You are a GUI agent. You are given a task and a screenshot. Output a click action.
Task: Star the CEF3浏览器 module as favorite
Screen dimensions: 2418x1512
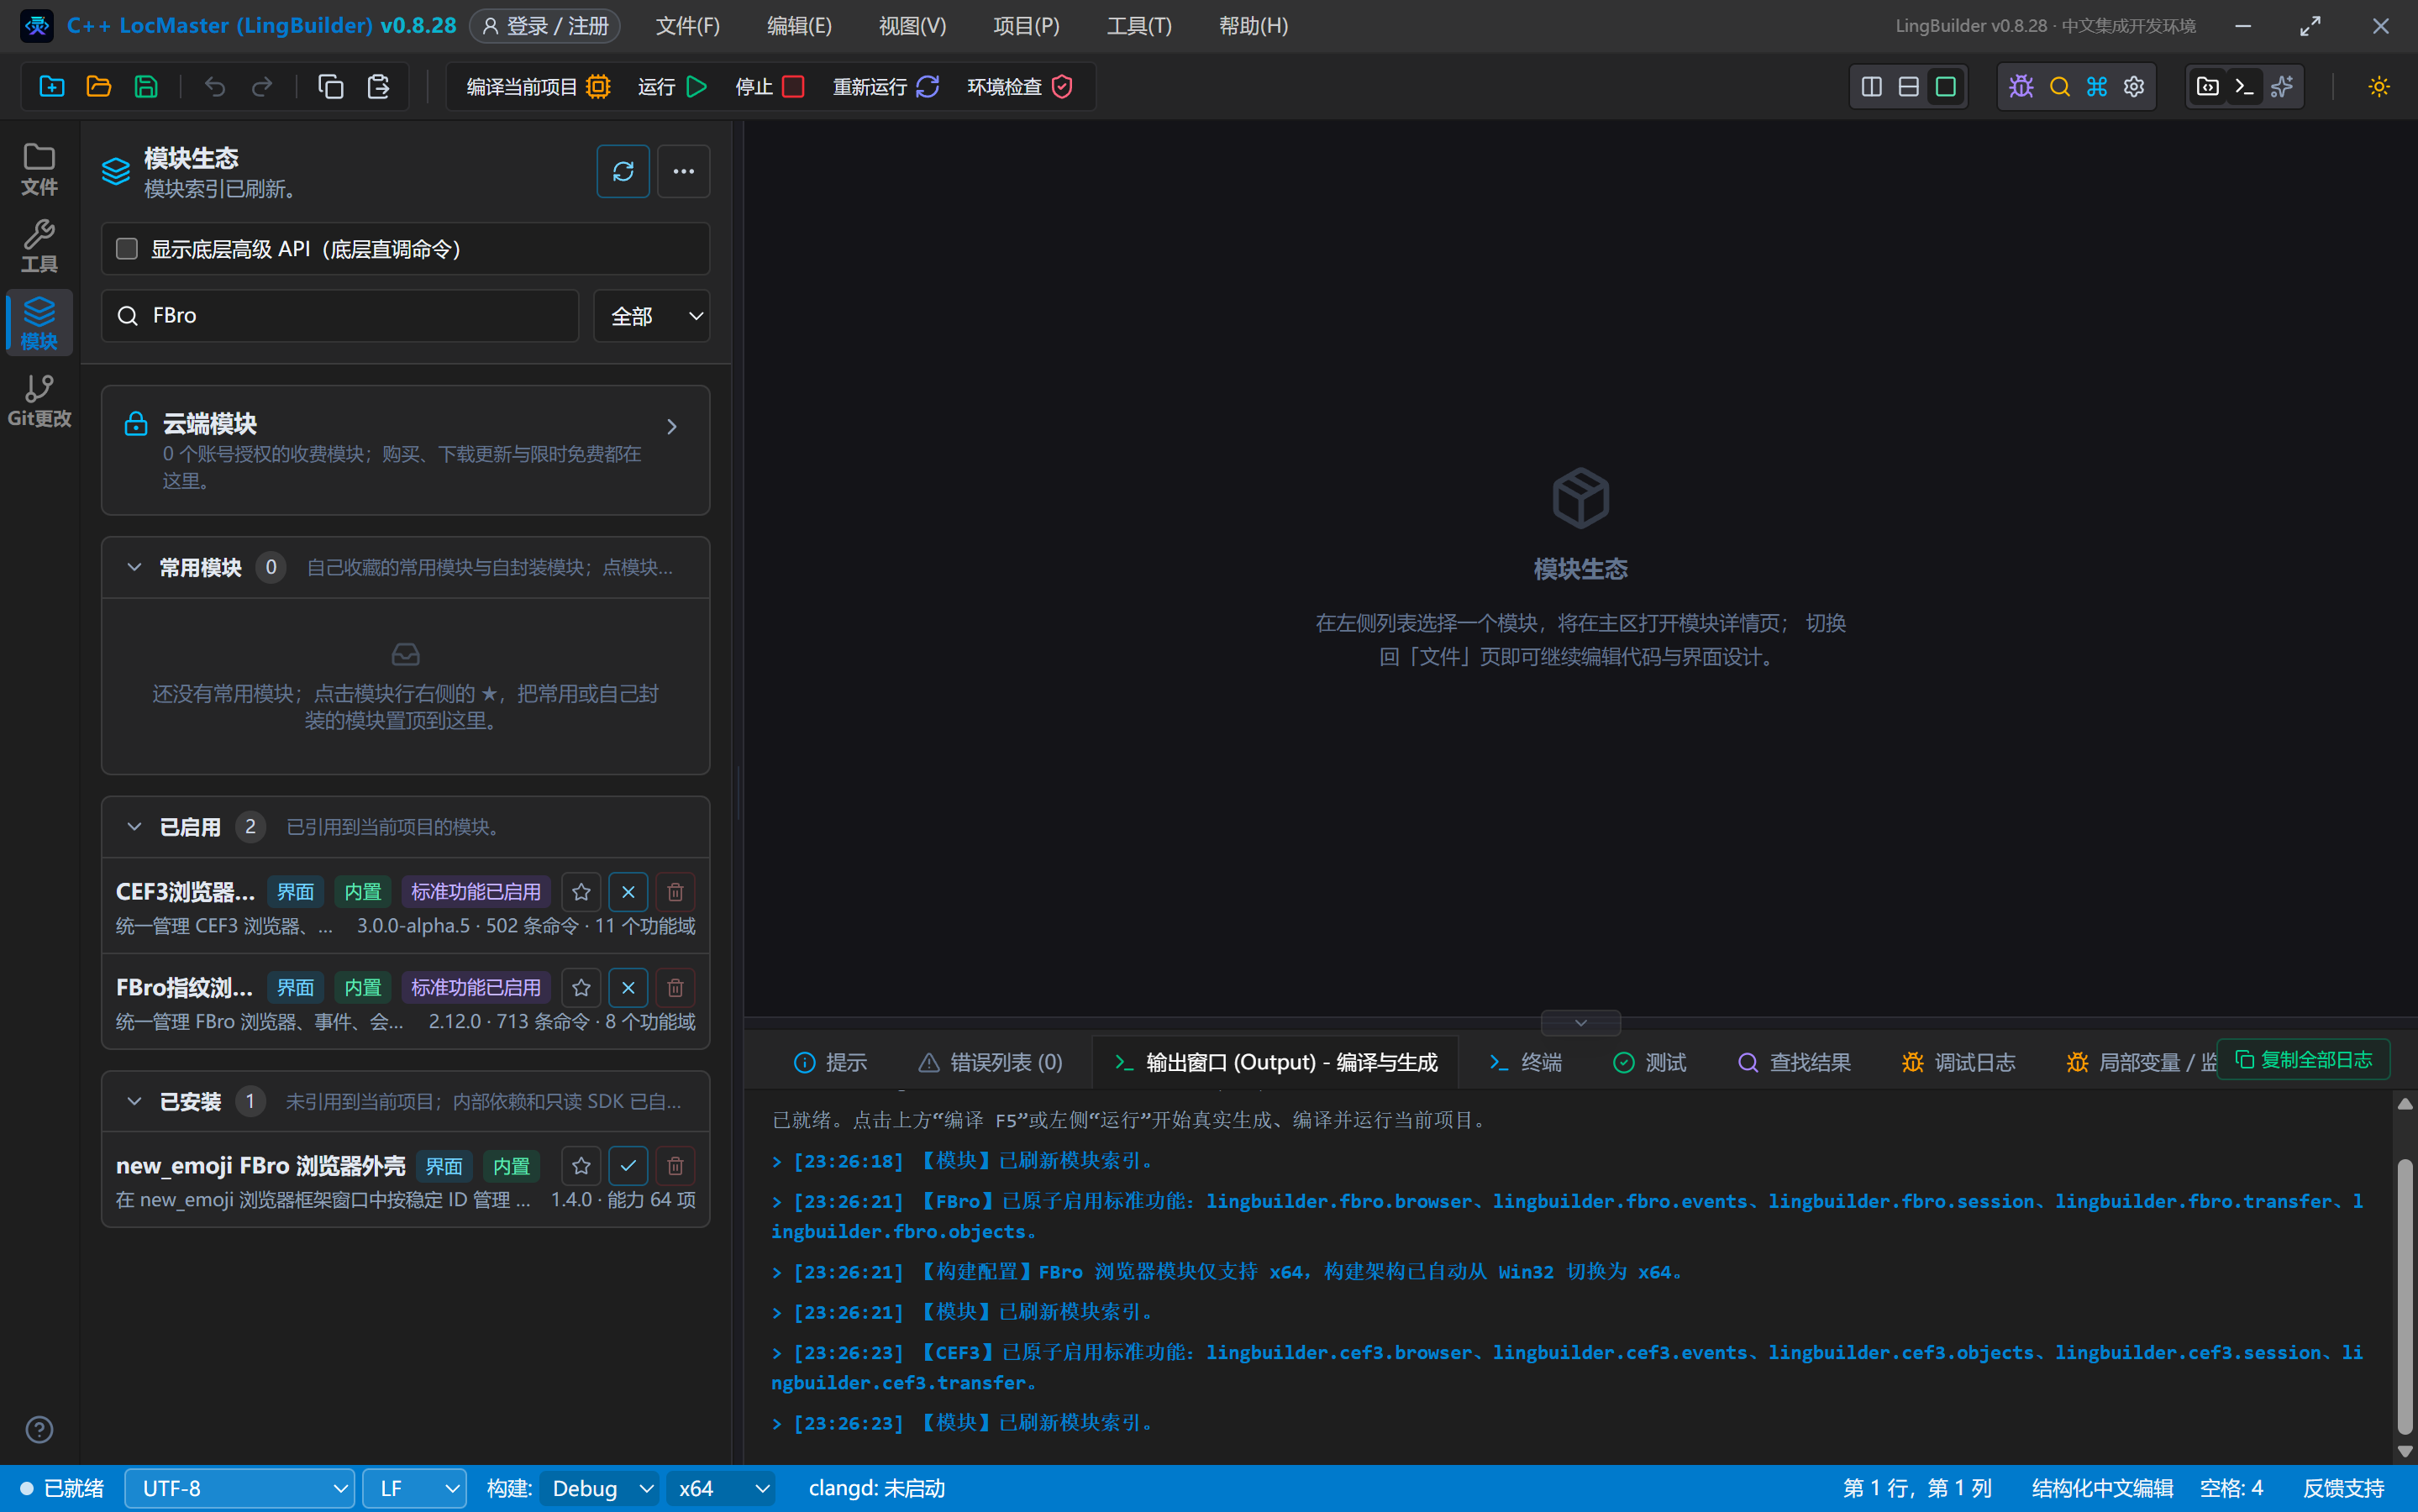click(x=581, y=892)
